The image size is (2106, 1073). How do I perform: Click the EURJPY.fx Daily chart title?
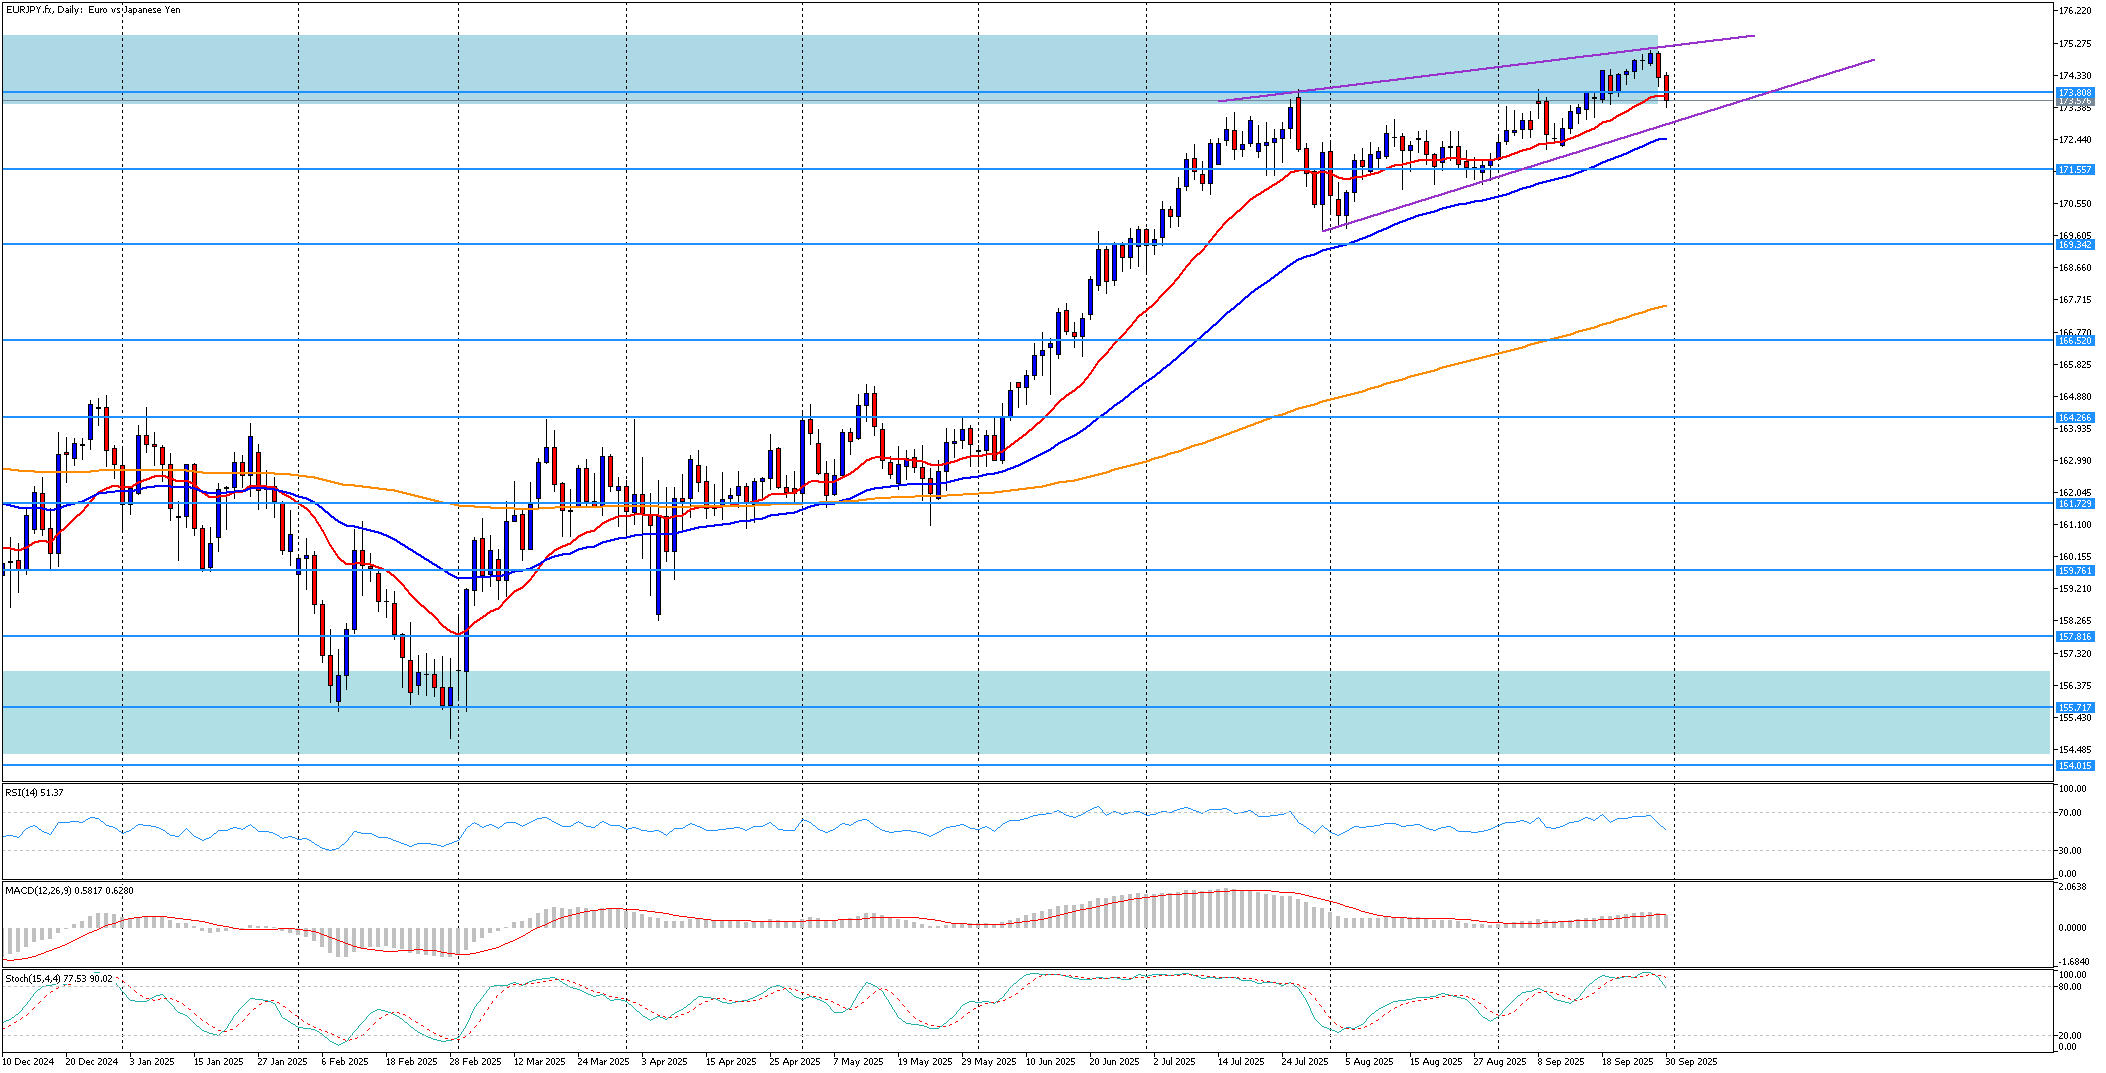(93, 10)
